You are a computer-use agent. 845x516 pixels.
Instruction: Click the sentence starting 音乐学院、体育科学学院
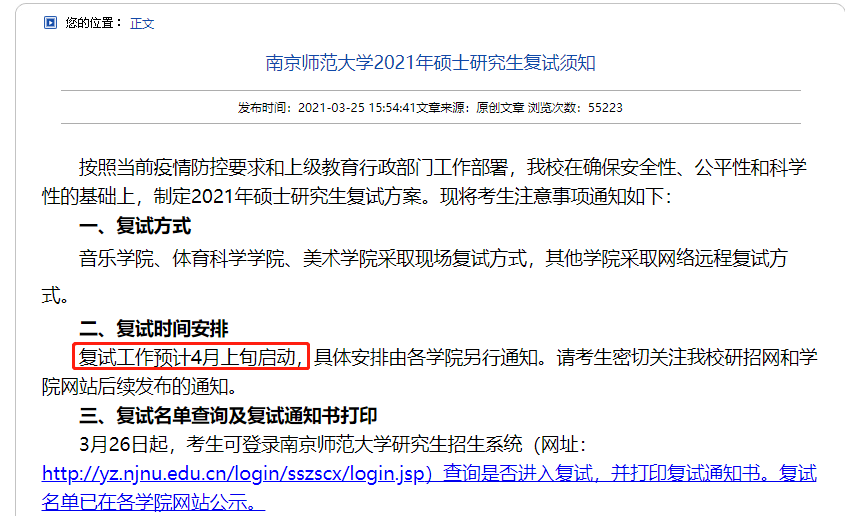(x=432, y=258)
